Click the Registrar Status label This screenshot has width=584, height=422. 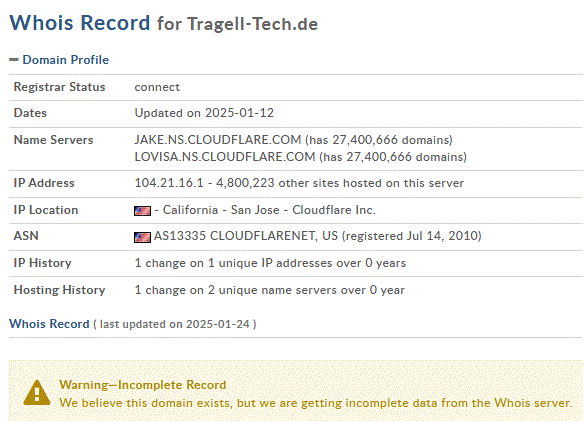click(60, 87)
